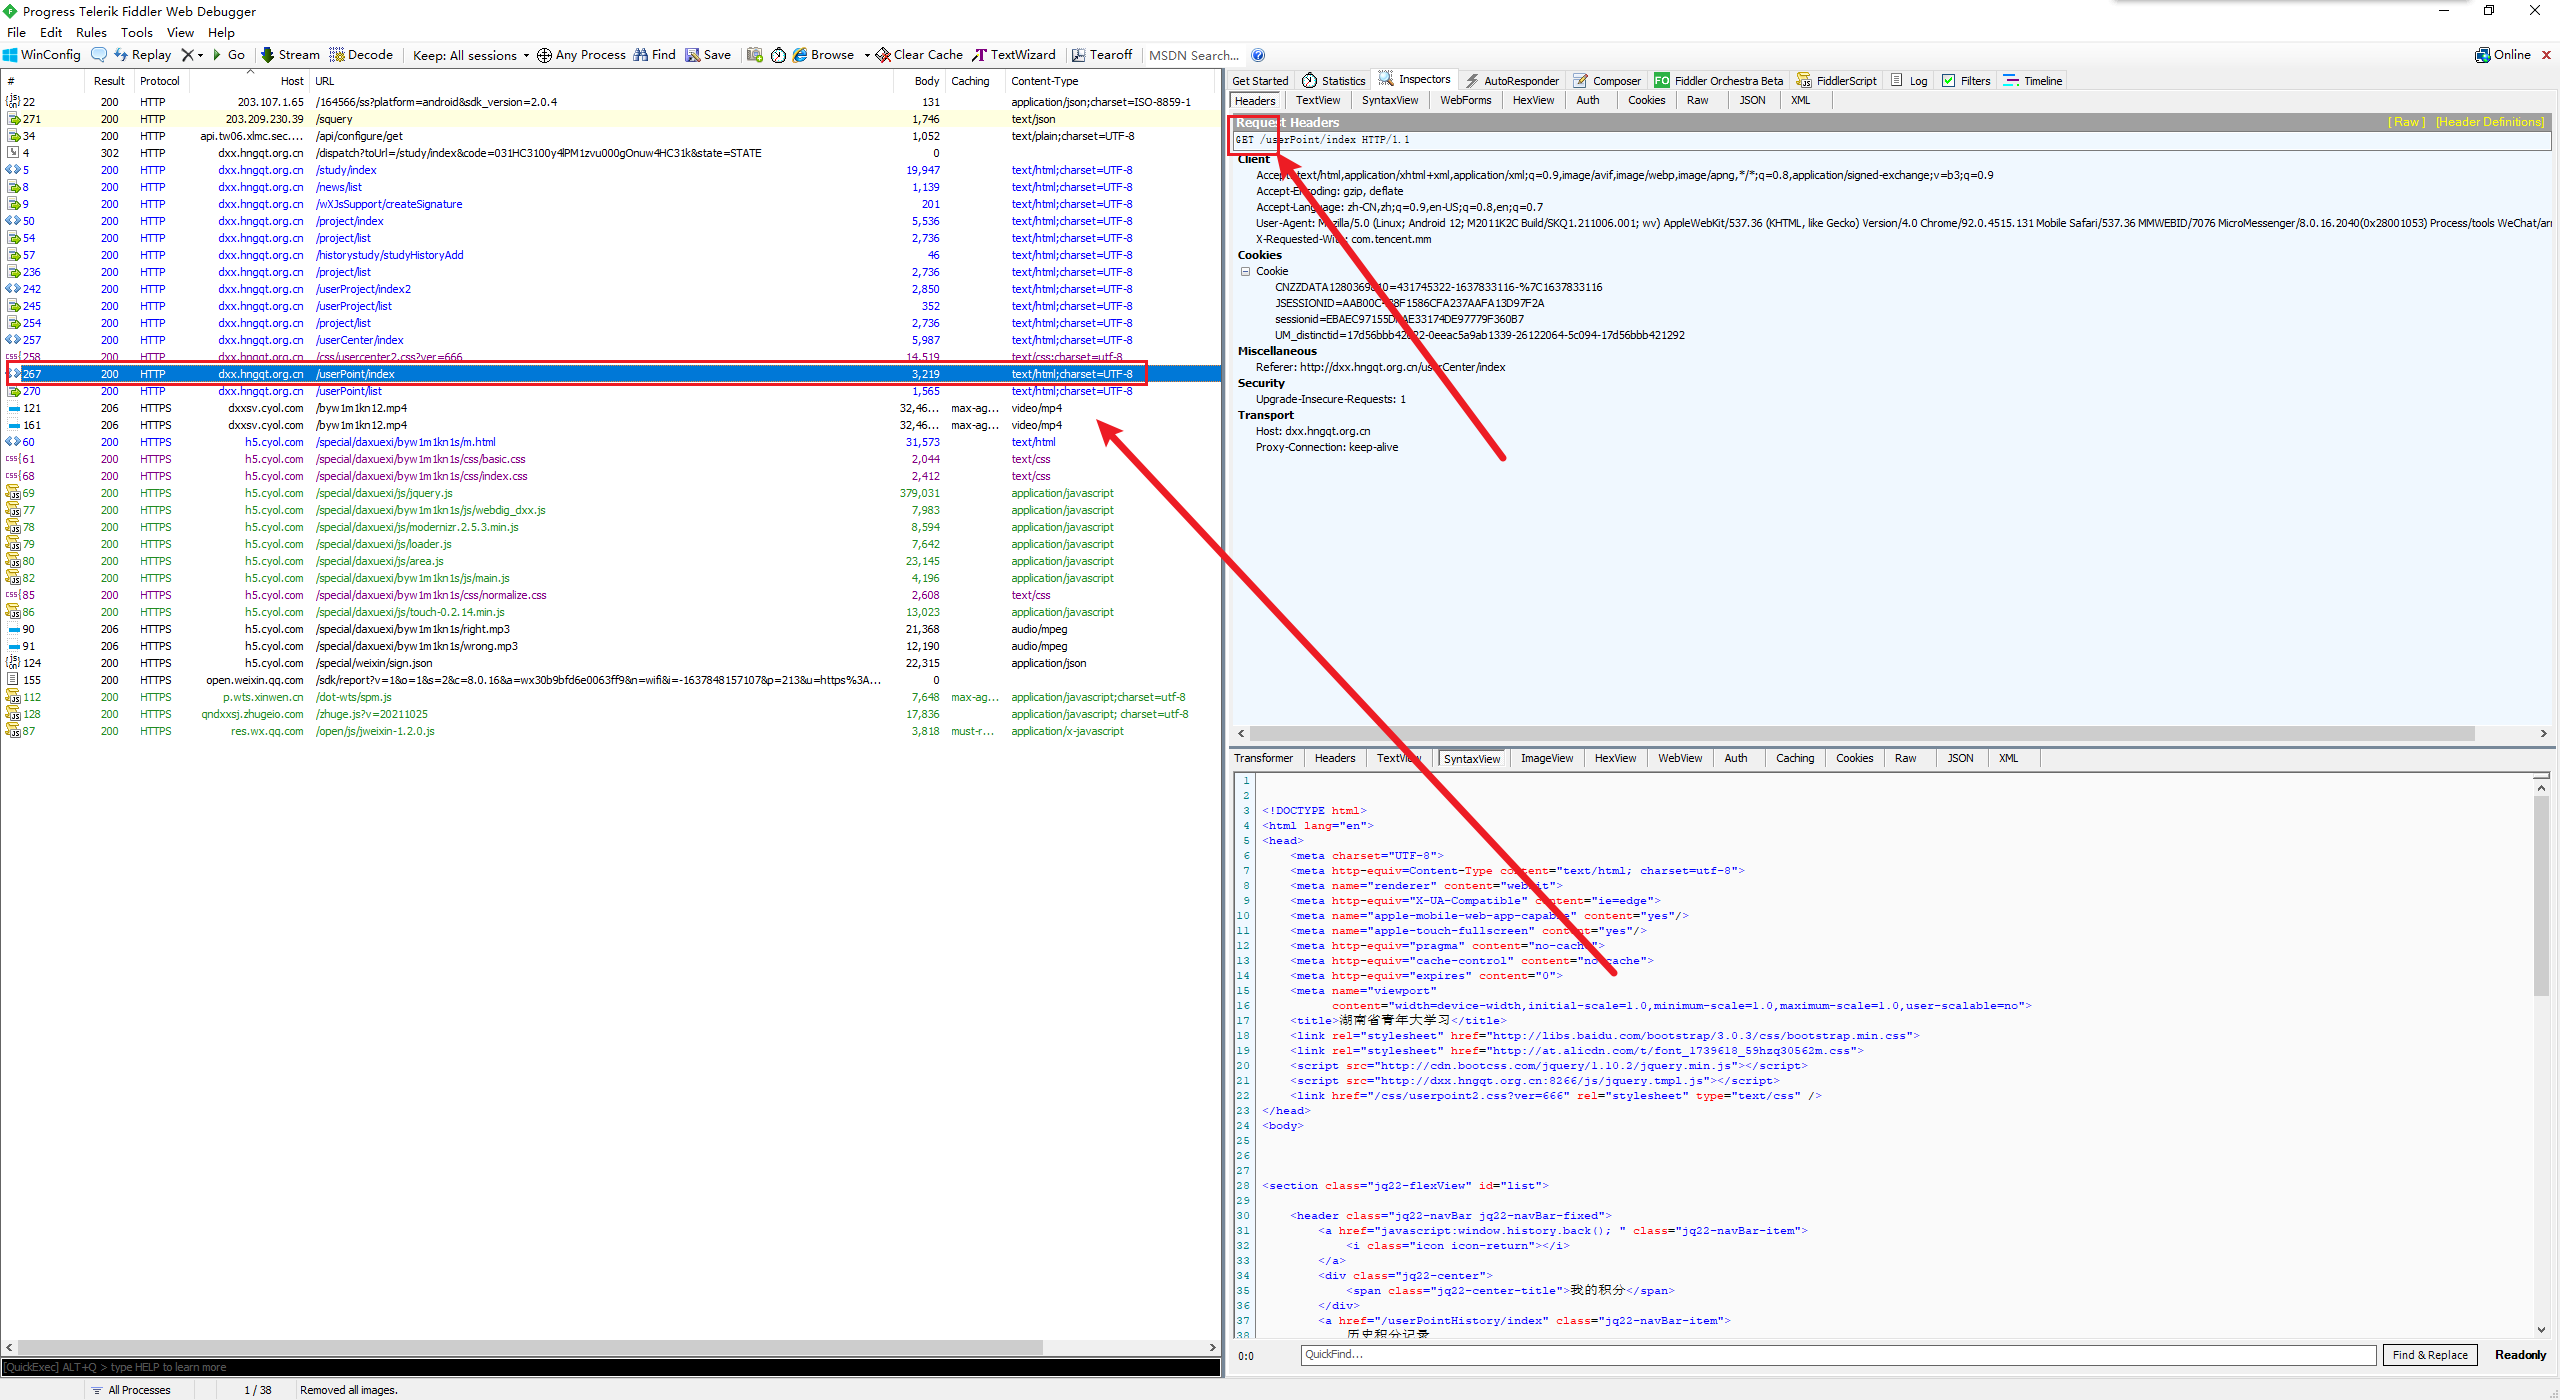2560x1400 pixels.
Task: Click the QuickFind input field
Action: [1837, 1355]
